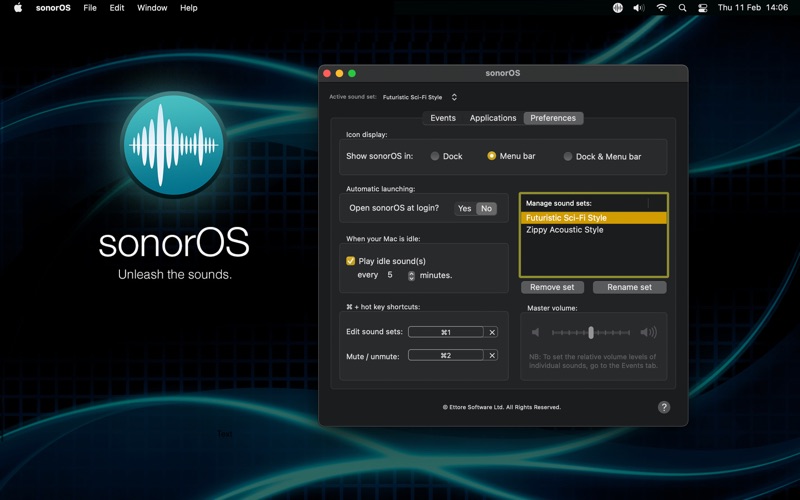Click the sonorOS menu bar status icon
This screenshot has width=800, height=500.
618,8
